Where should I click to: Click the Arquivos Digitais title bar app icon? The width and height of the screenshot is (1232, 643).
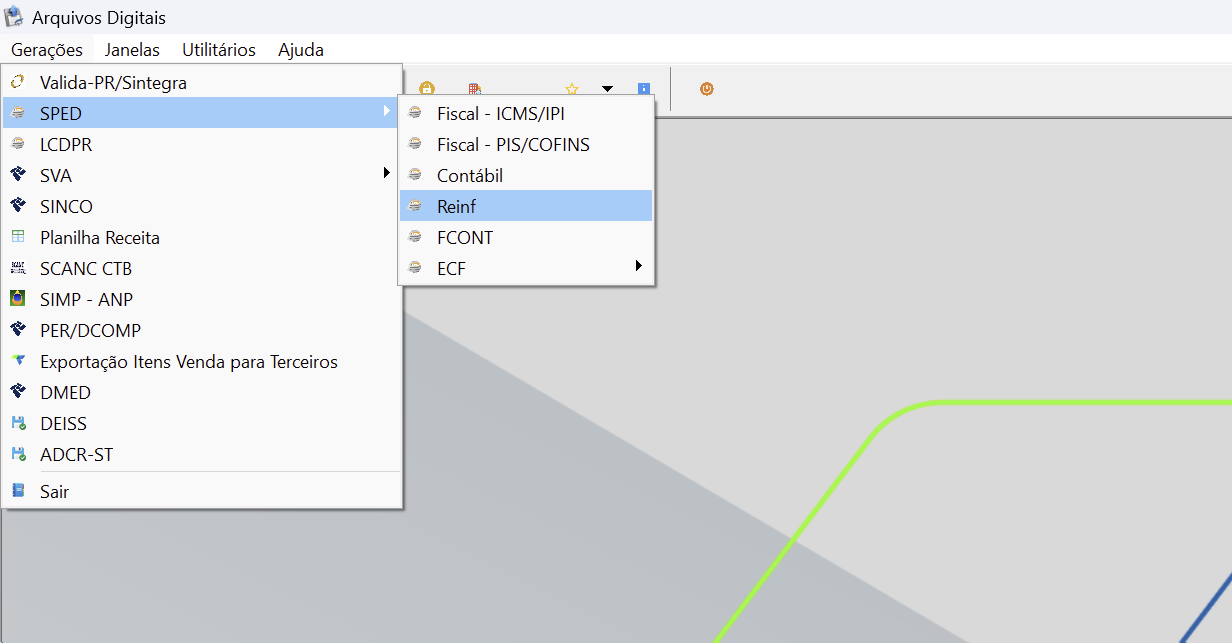point(14,17)
